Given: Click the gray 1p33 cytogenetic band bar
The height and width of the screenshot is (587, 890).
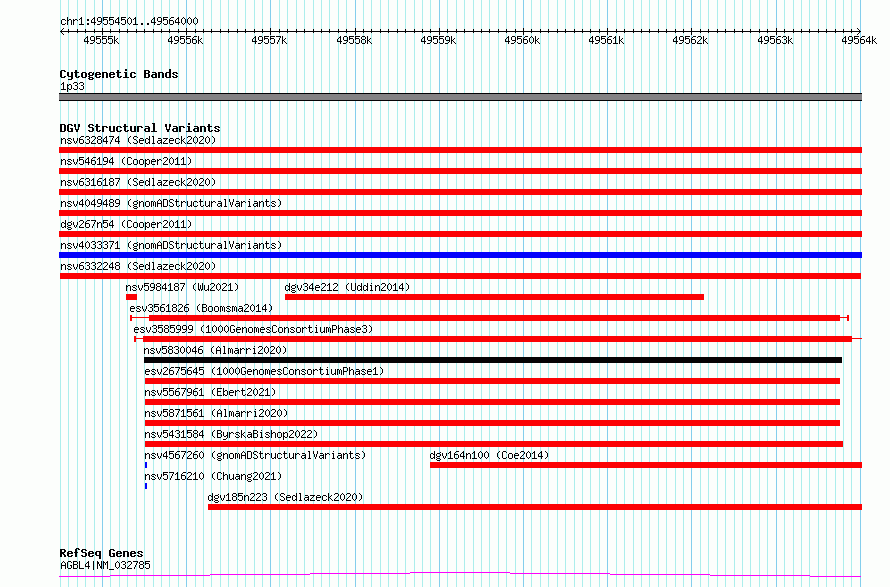Looking at the screenshot, I should pos(460,97).
